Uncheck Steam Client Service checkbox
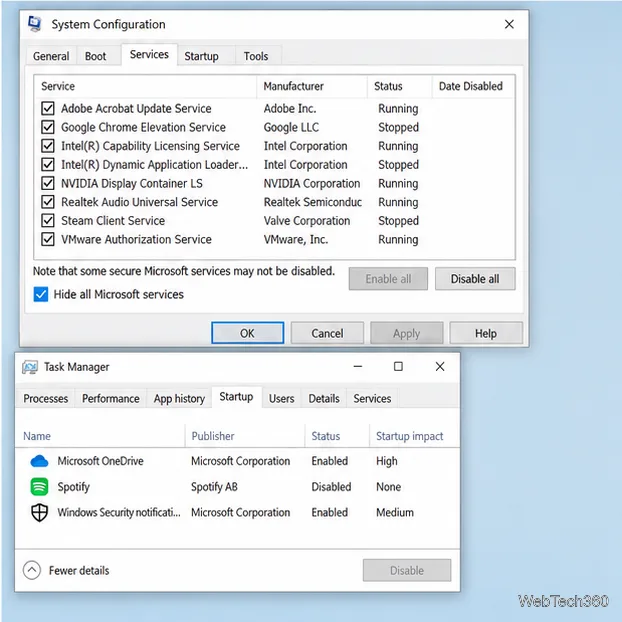Viewport: 622px width, 622px height. tap(48, 221)
